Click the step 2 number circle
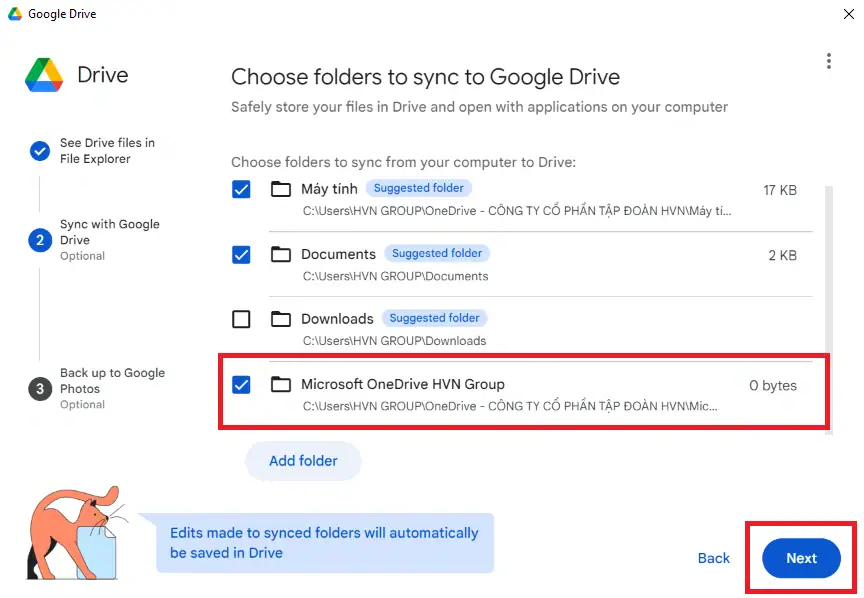This screenshot has height=598, width=864. [40, 240]
